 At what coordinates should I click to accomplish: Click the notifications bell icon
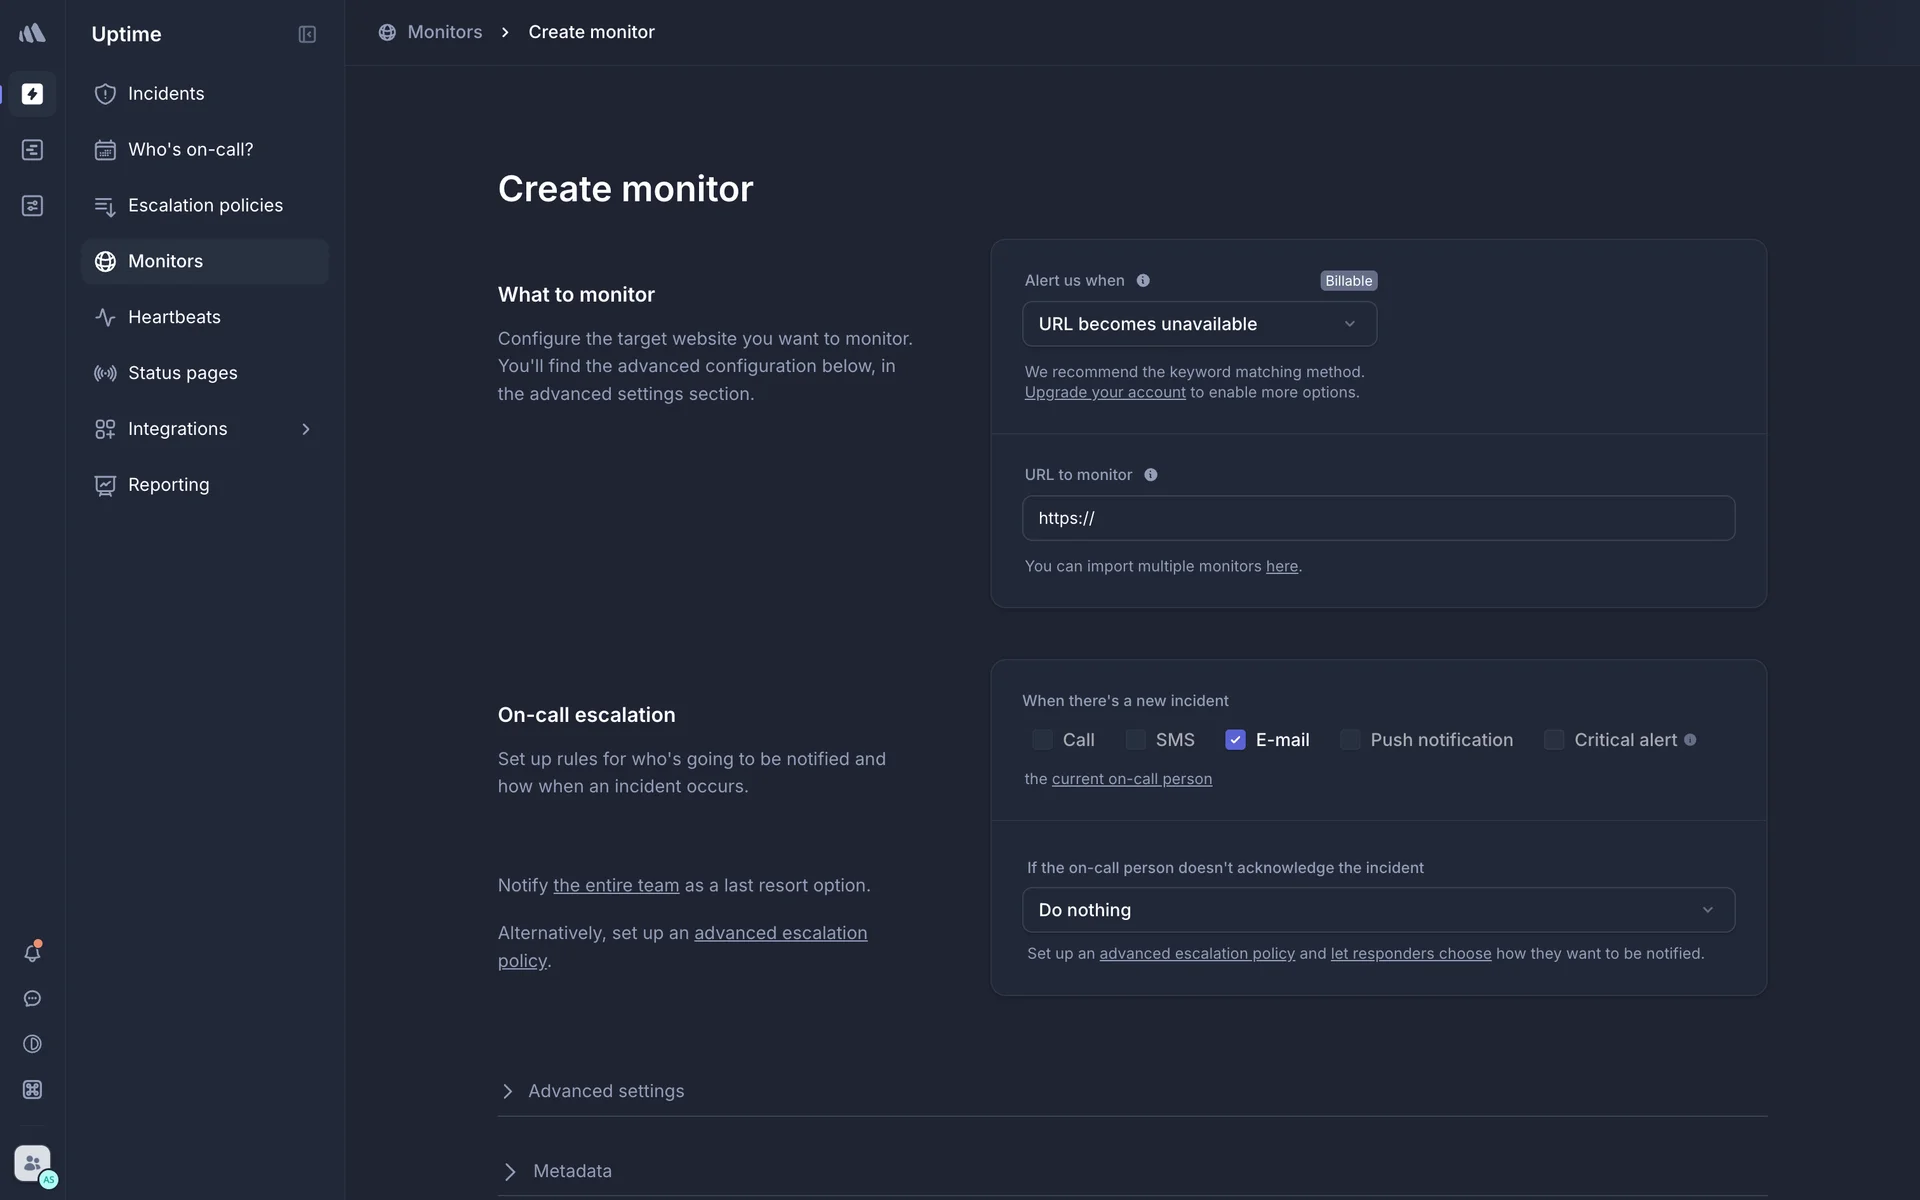32,953
